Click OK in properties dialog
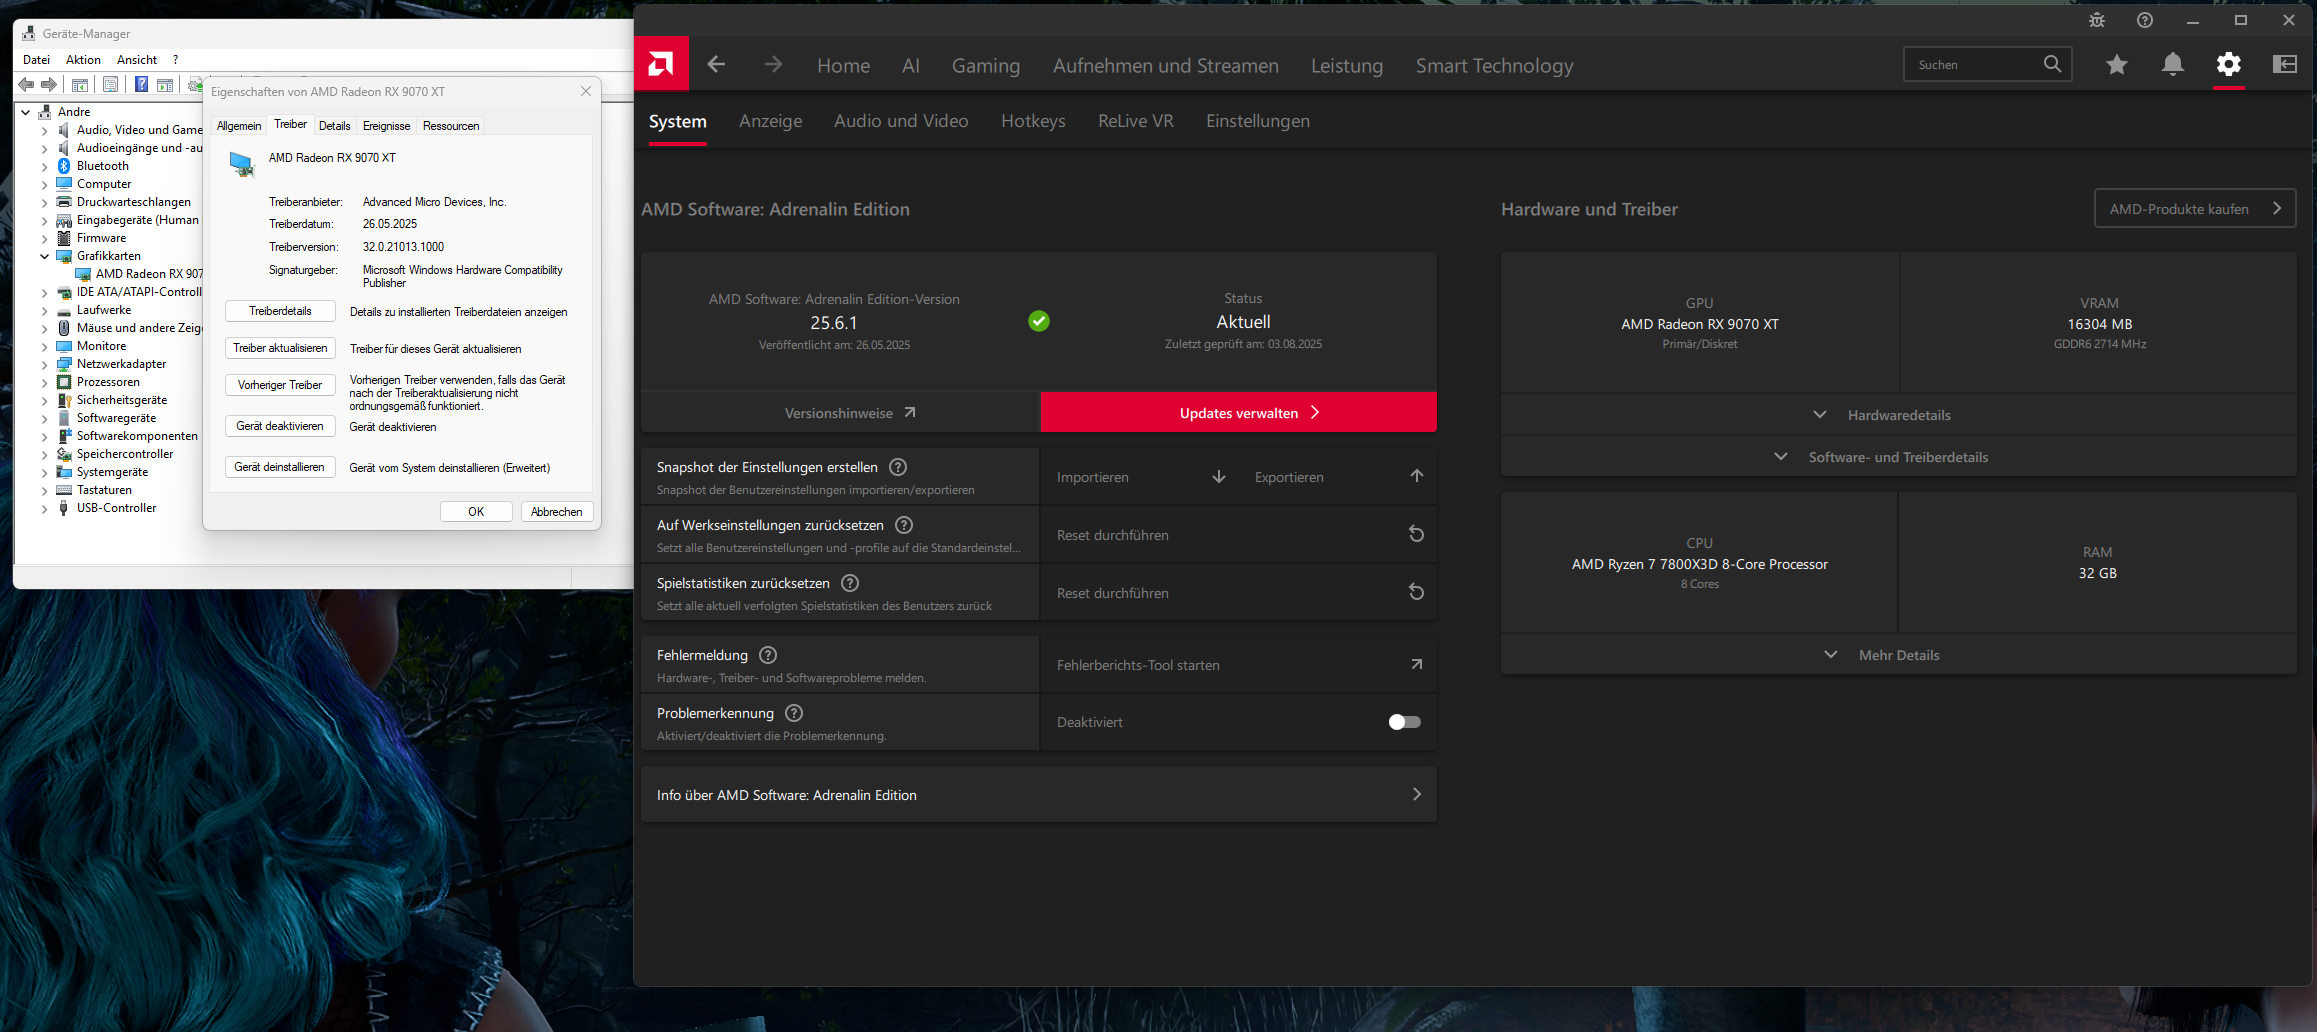 click(476, 511)
